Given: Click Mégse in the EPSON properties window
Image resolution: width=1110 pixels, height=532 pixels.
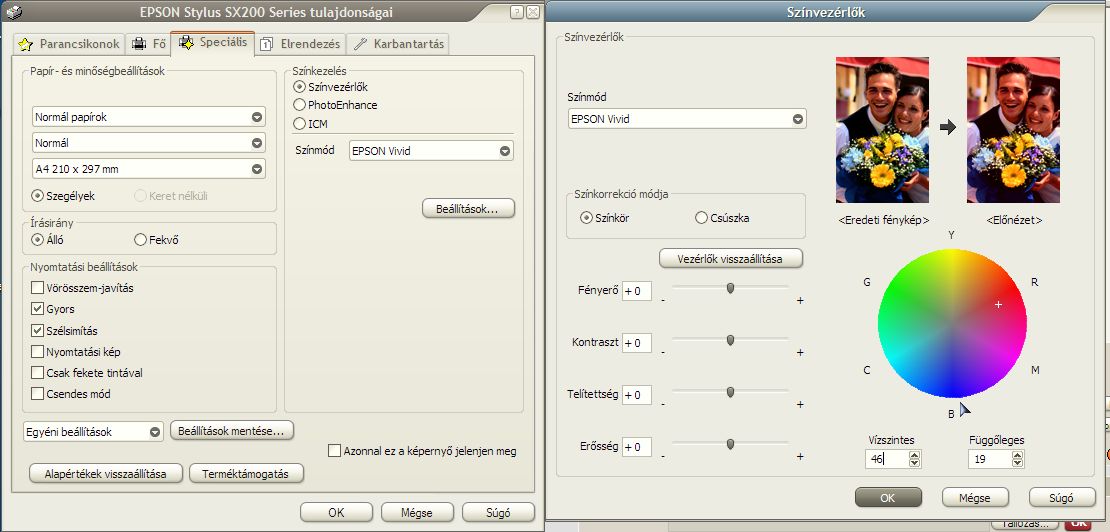Looking at the screenshot, I should click(x=417, y=513).
